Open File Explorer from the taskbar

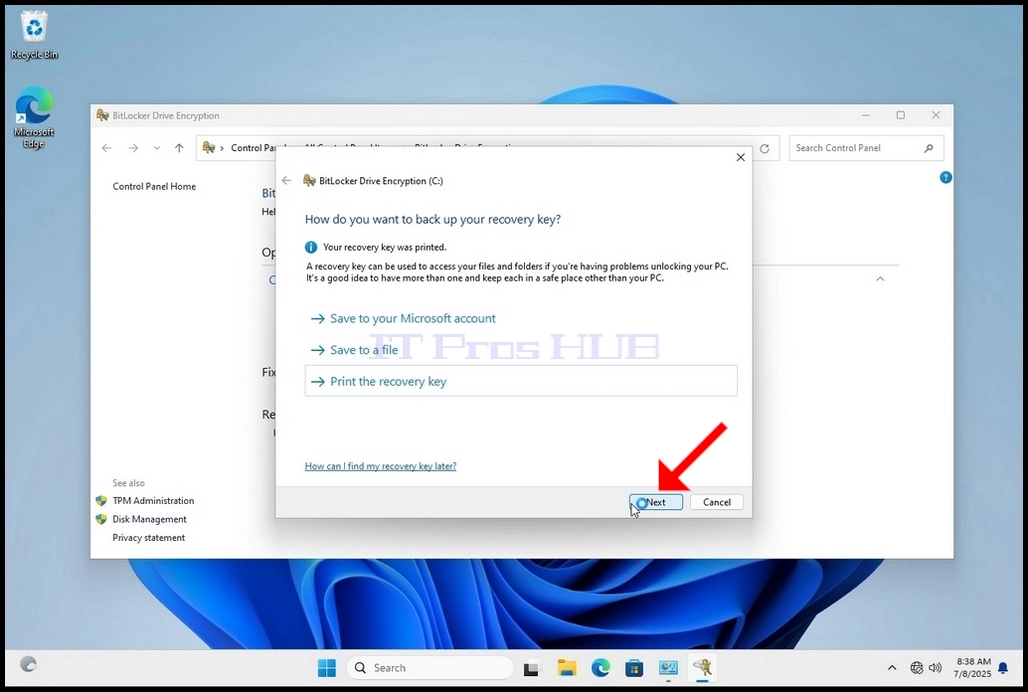tap(566, 668)
